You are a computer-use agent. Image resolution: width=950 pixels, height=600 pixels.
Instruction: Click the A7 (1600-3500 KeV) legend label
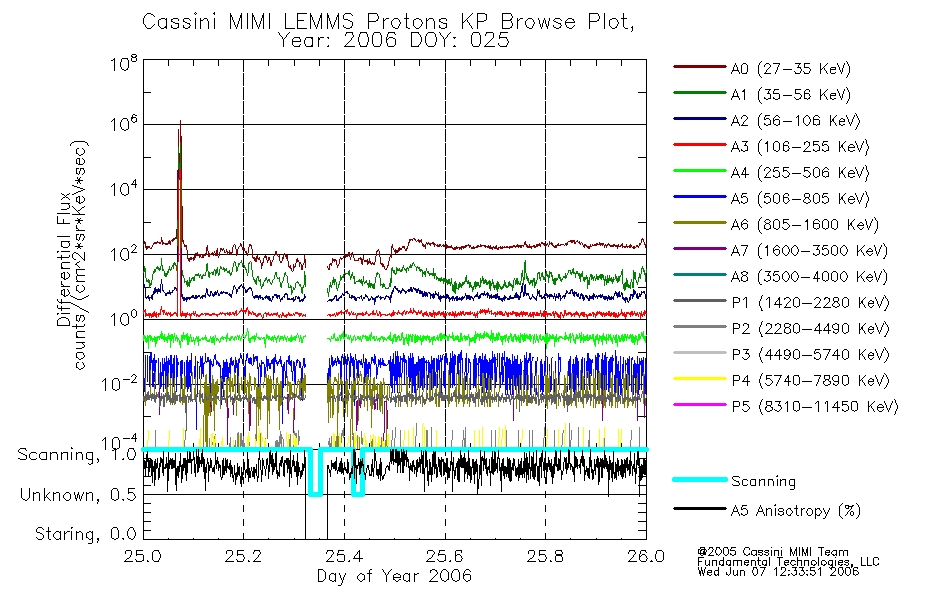(809, 252)
